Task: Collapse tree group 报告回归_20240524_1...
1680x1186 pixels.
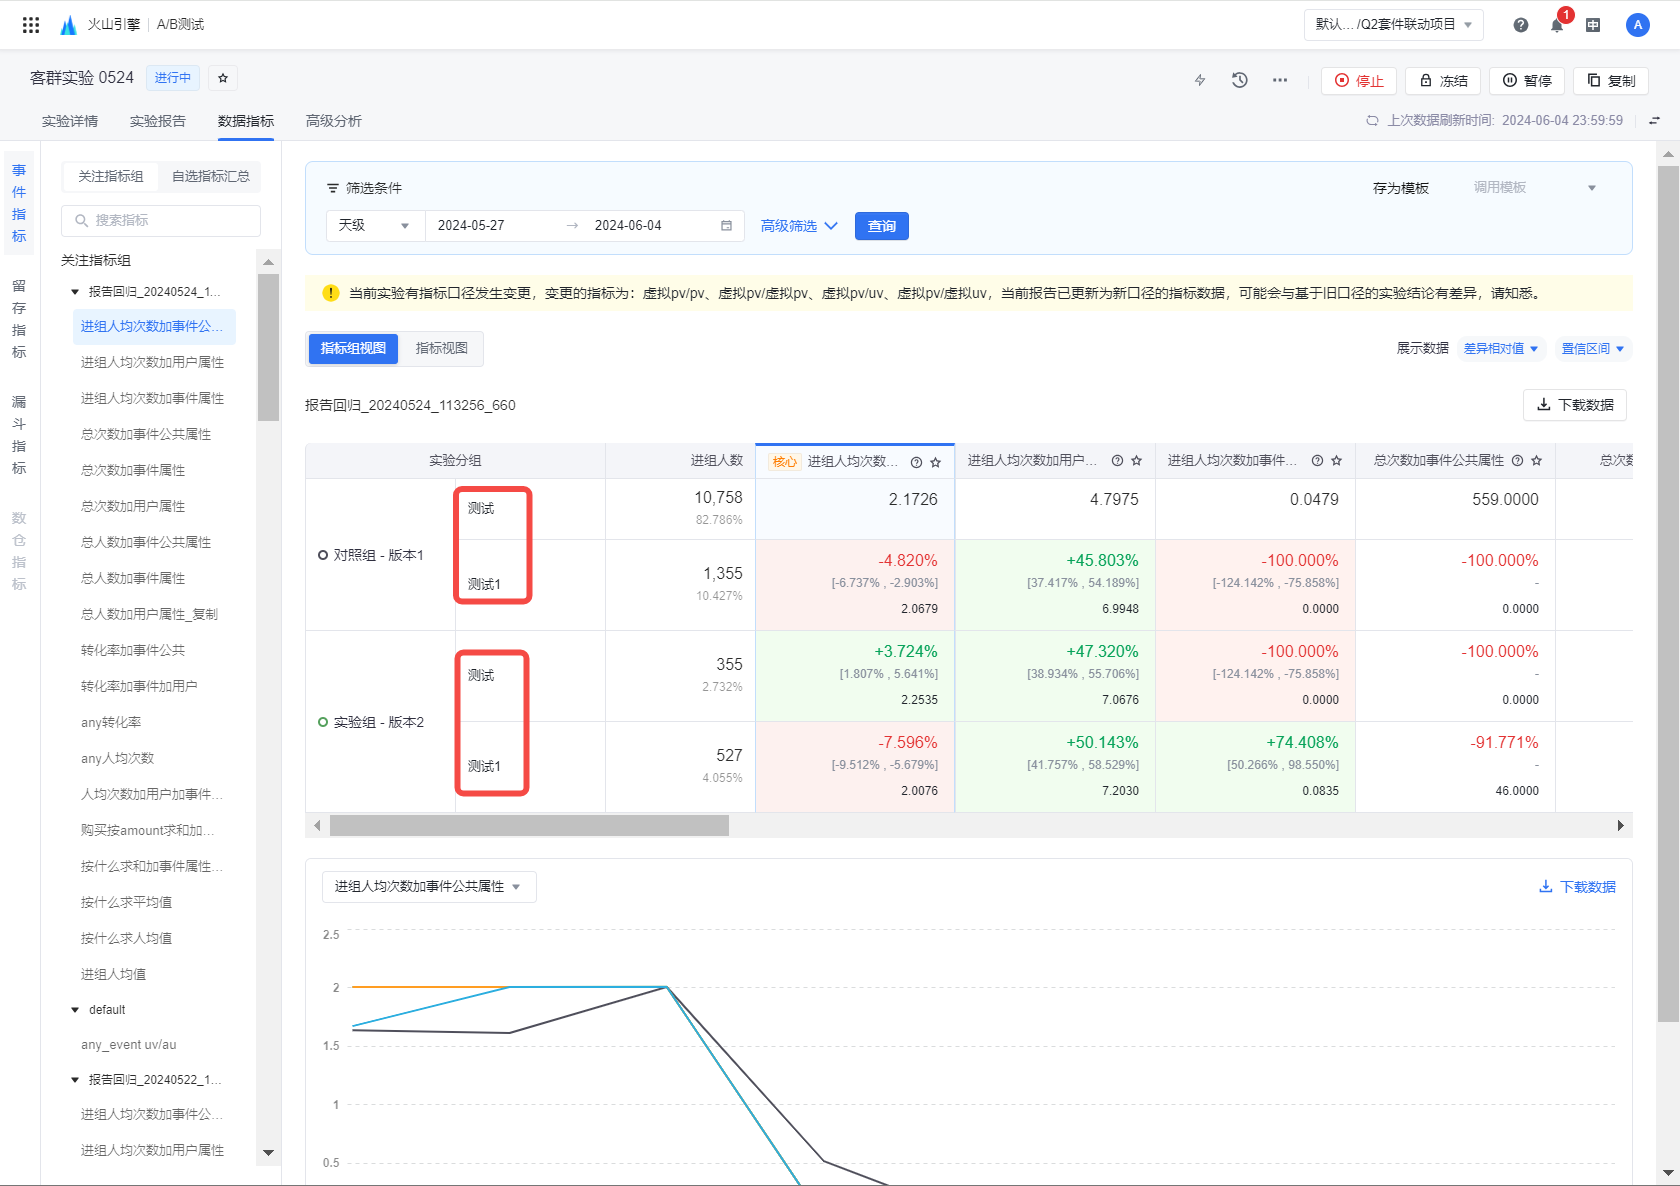Action: coord(75,292)
